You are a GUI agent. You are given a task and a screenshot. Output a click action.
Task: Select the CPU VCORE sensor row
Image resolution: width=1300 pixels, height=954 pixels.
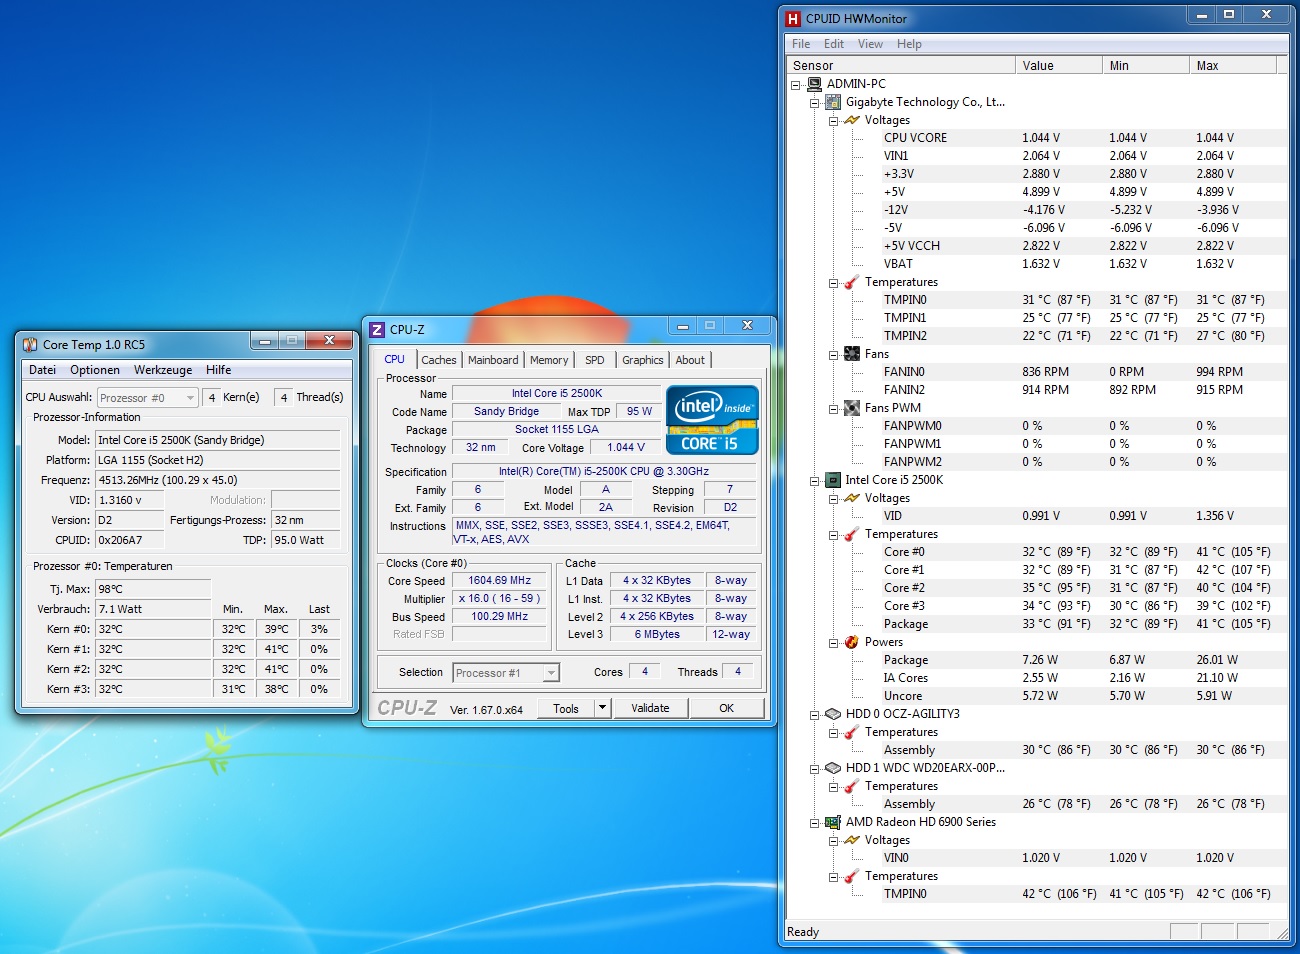(x=1037, y=138)
